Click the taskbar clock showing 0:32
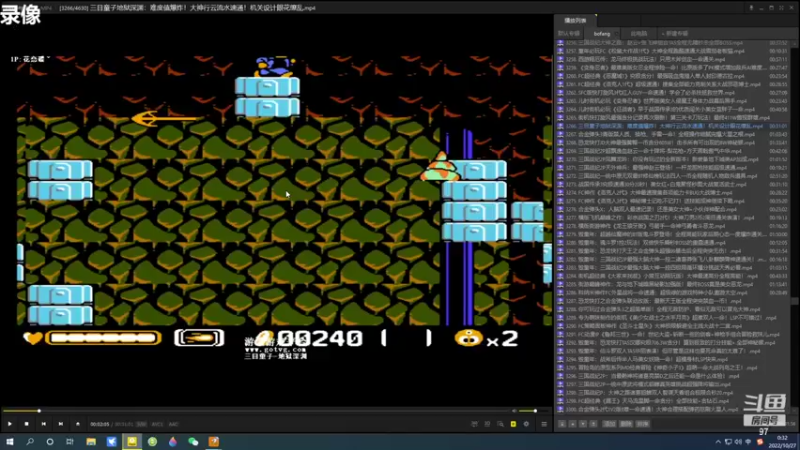 [782, 442]
